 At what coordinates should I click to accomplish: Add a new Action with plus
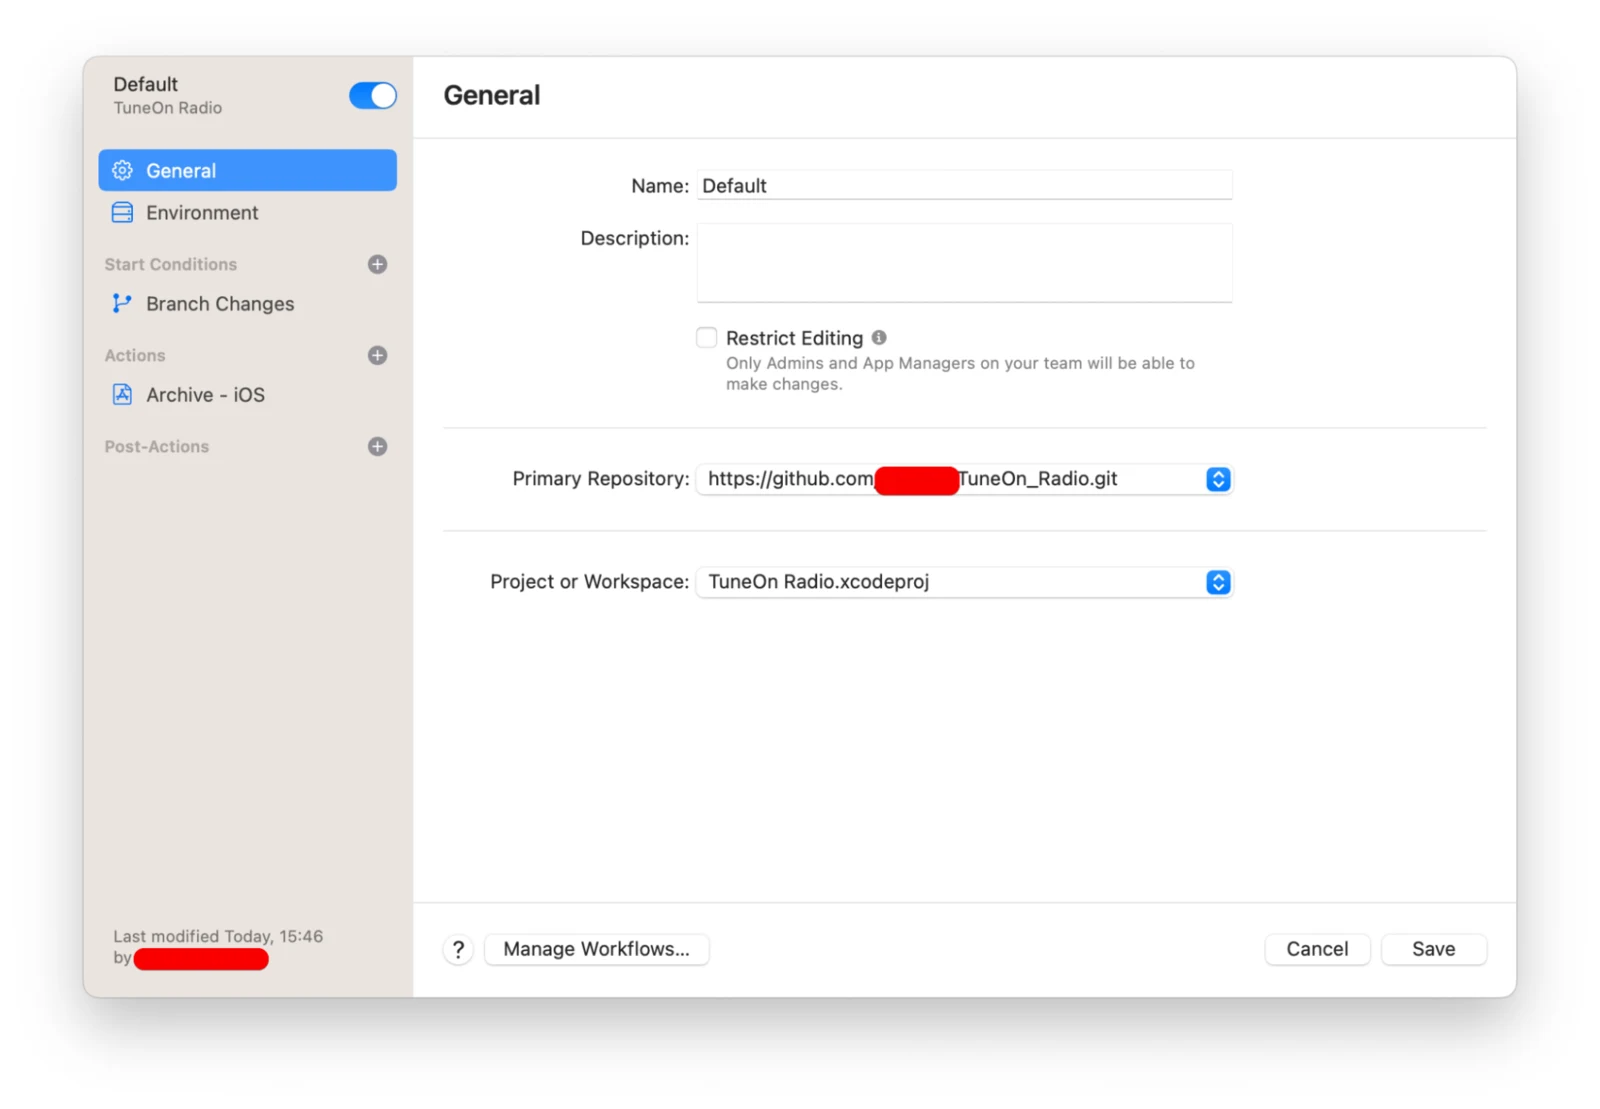pyautogui.click(x=377, y=355)
